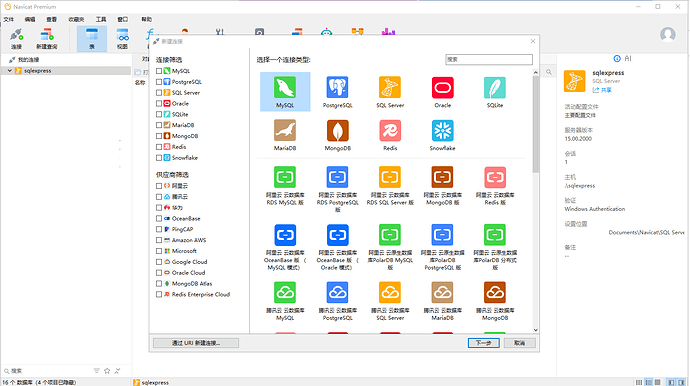Screen dimensions: 690x386
Task: Open the 工具 (Tools) menu
Action: pyautogui.click(x=101, y=19)
